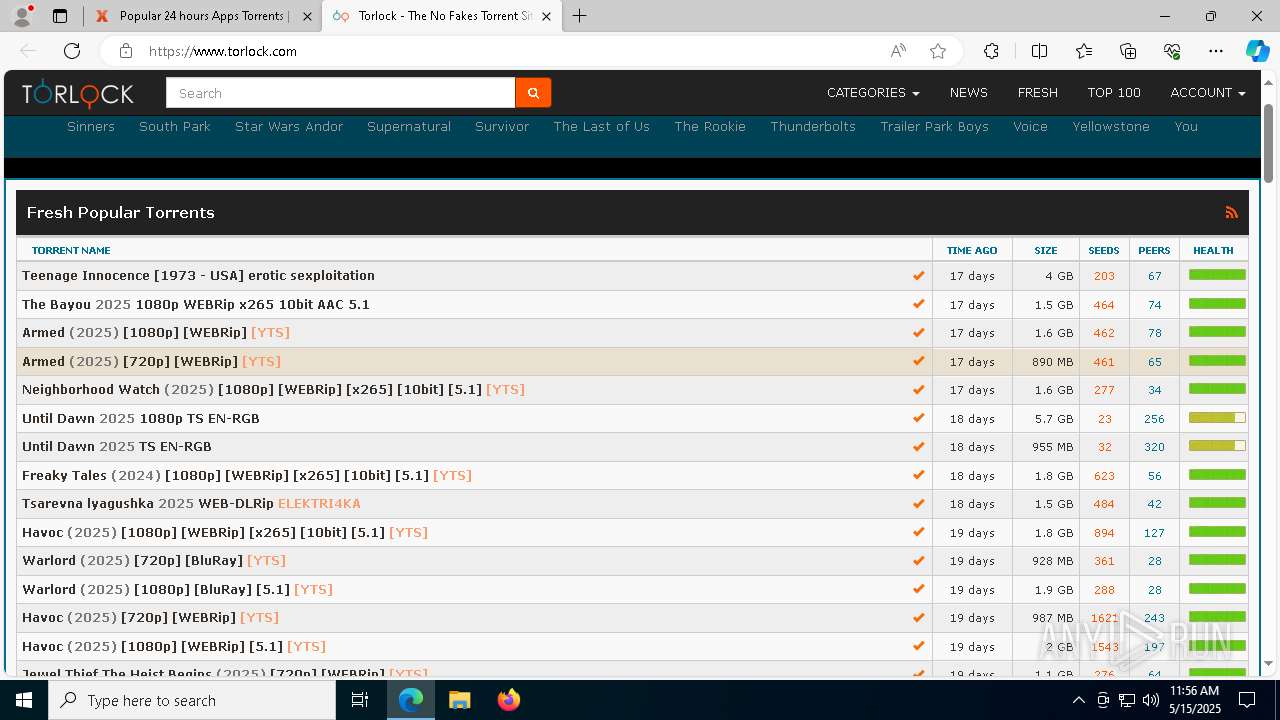Click the read aloud icon
Viewport: 1280px width, 720px height.
point(898,51)
